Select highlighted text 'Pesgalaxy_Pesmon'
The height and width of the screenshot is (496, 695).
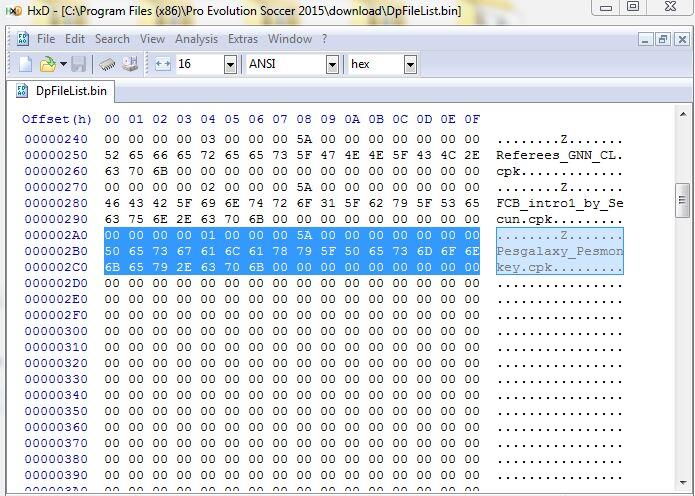click(559, 252)
